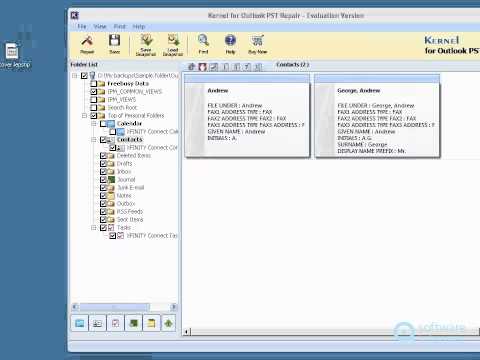This screenshot has width=480, height=360.
Task: Open the Find magnifier tool
Action: tap(203, 44)
